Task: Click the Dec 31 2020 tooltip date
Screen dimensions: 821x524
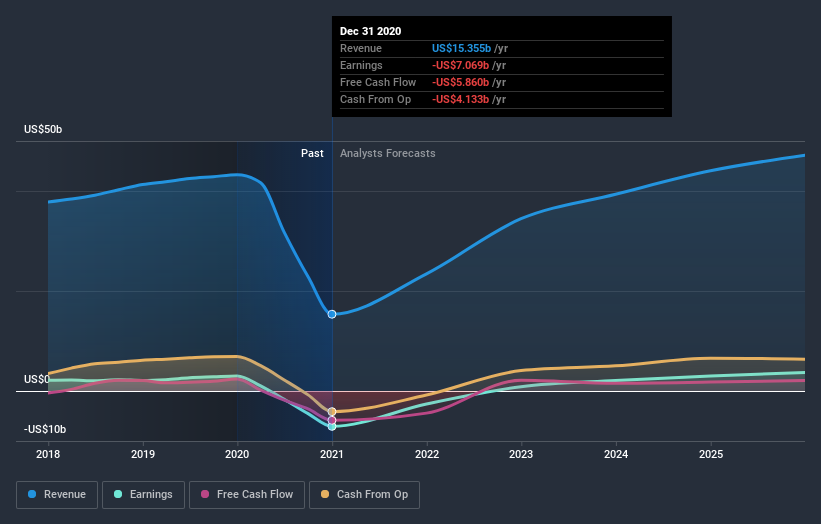Action: 371,31
